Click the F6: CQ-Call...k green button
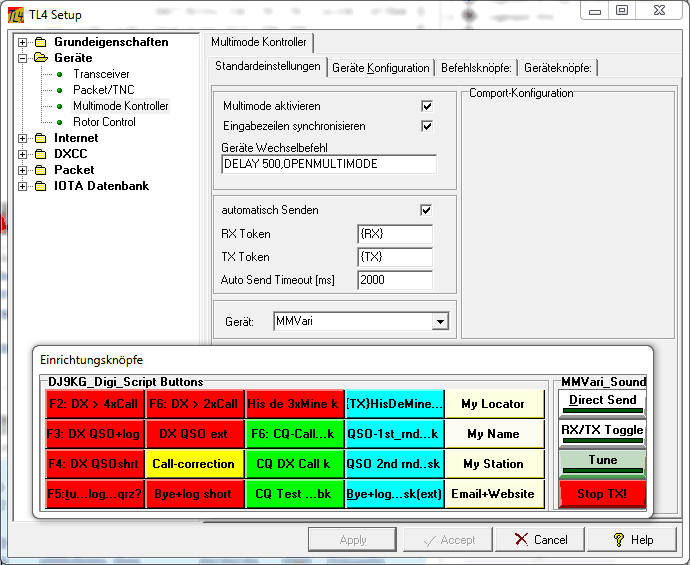690x565 pixels. click(x=294, y=434)
